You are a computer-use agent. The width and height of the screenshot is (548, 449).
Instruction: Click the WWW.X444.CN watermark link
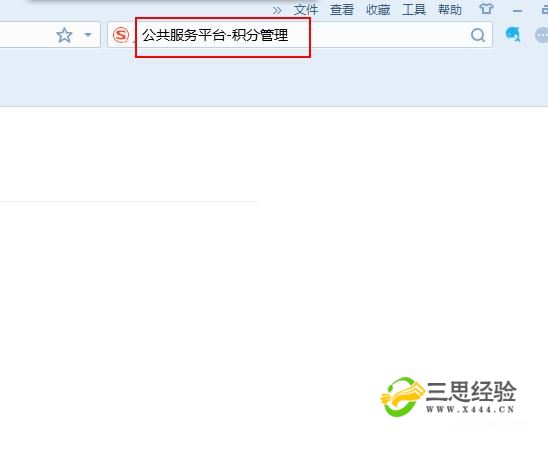[470, 409]
